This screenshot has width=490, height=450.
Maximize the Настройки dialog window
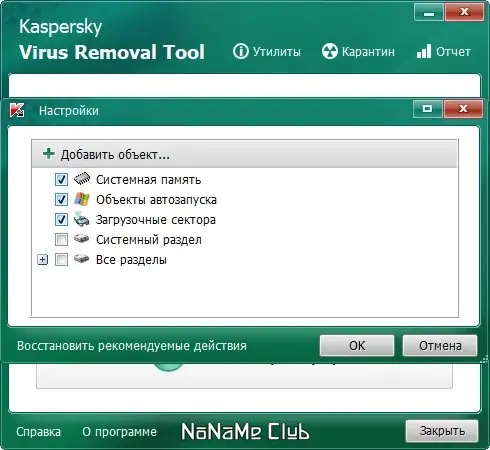point(428,109)
